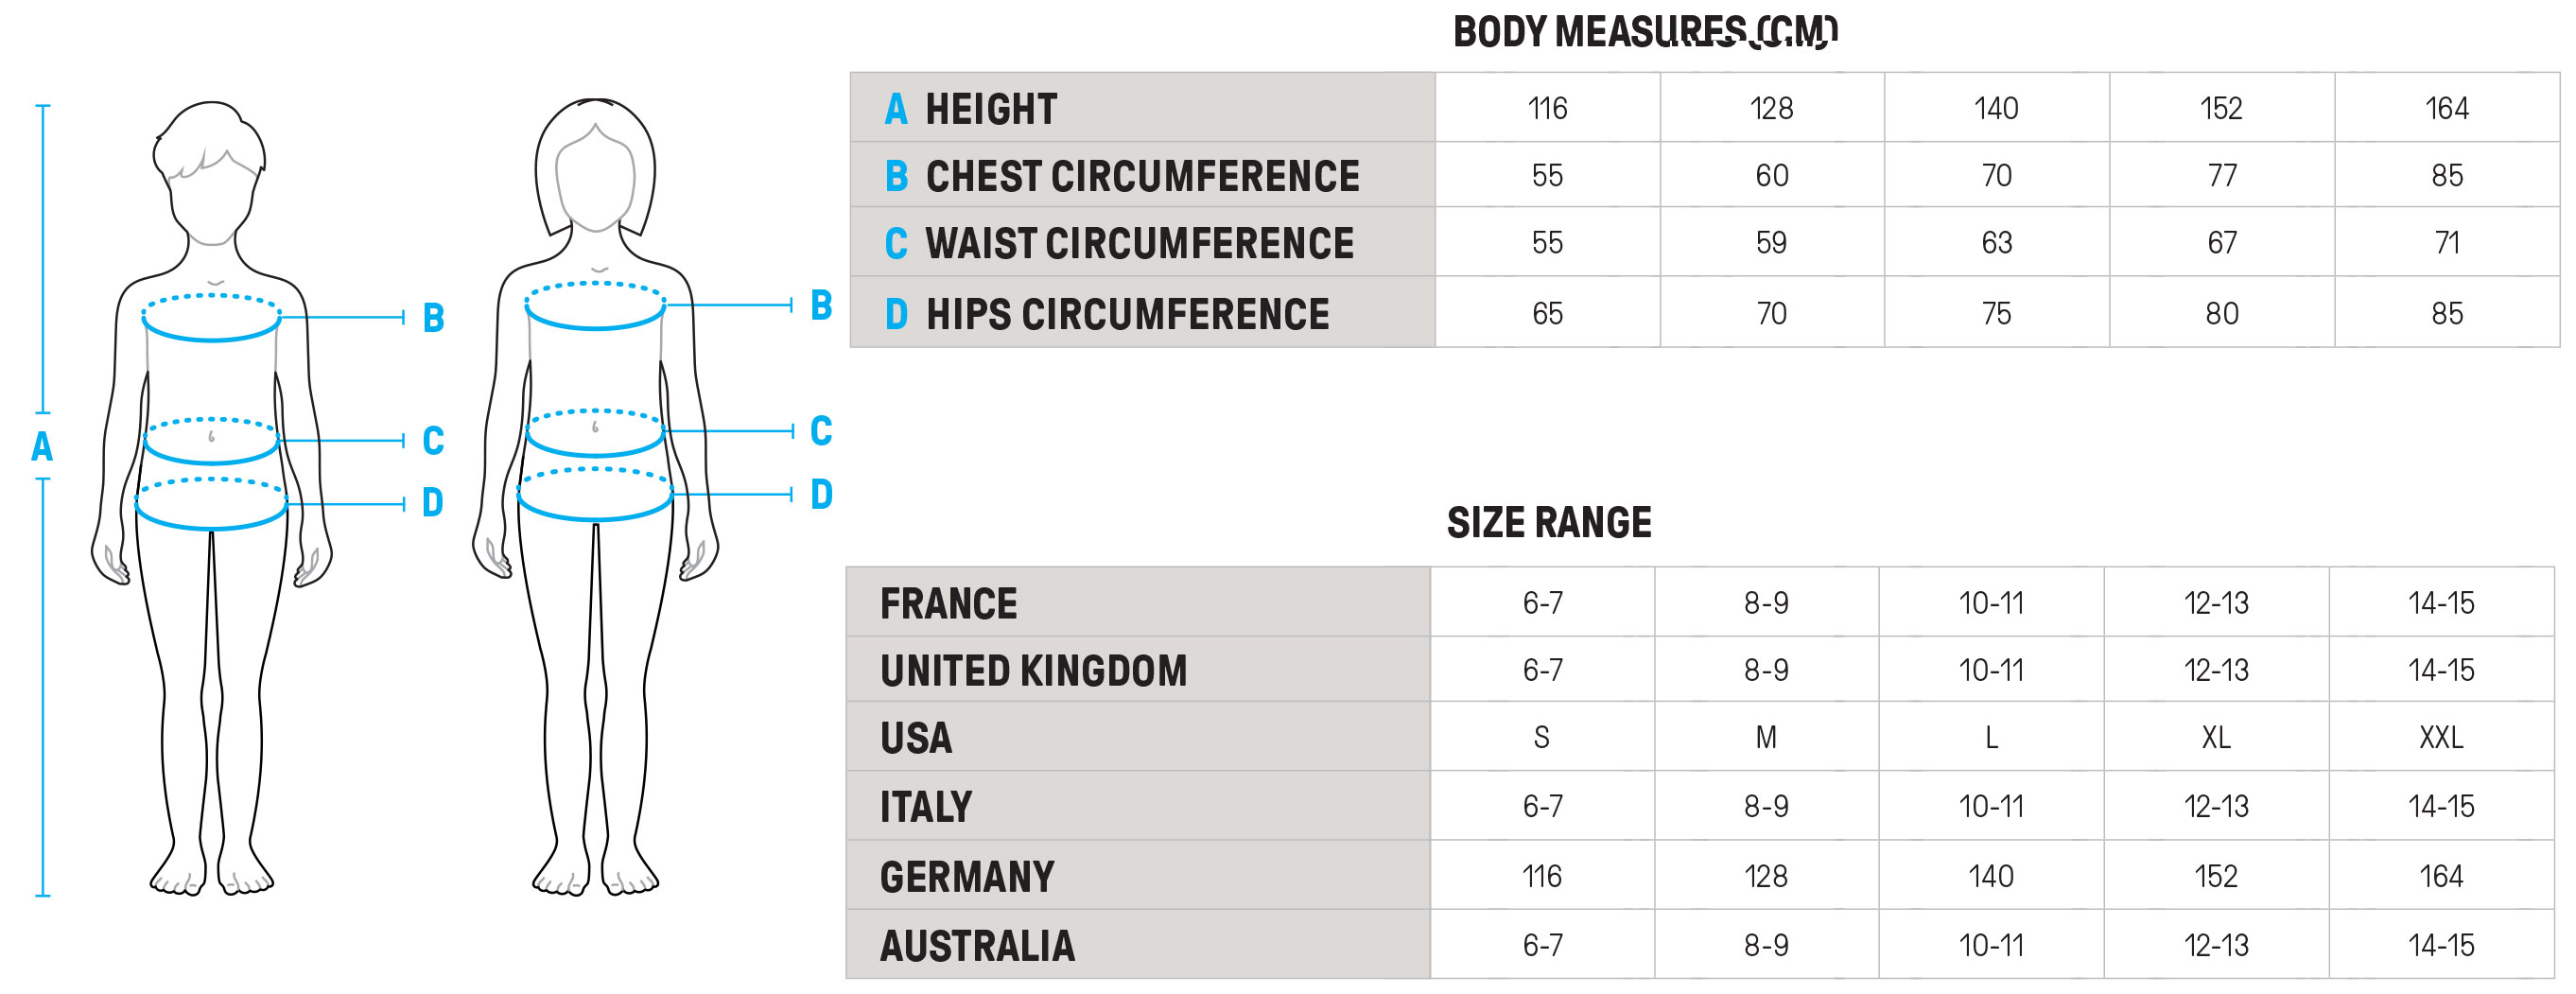Click the 14-15 cell in Australia row

(x=2441, y=945)
